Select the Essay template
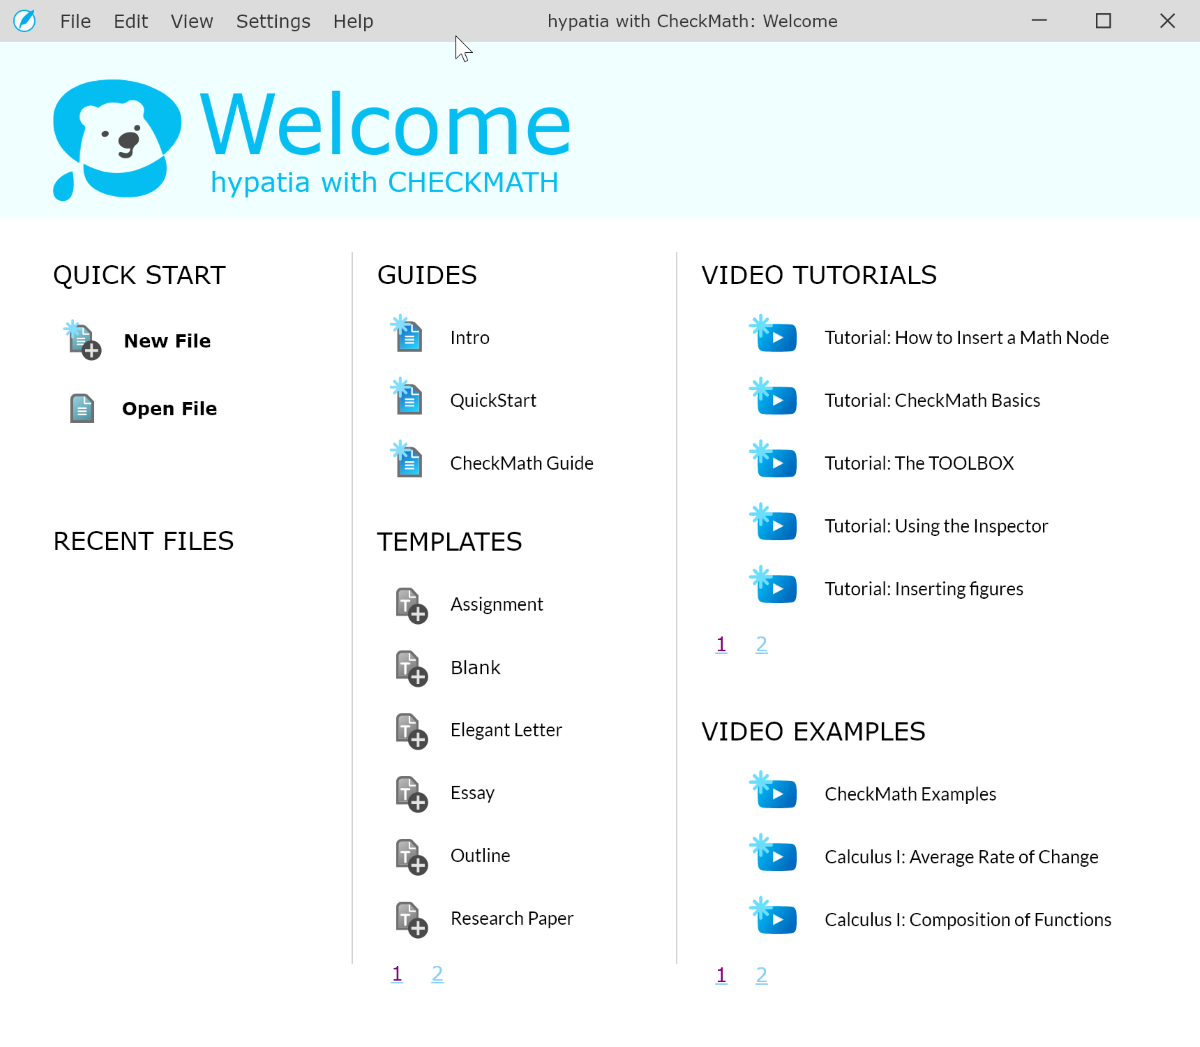The width and height of the screenshot is (1200, 1047). click(x=472, y=794)
